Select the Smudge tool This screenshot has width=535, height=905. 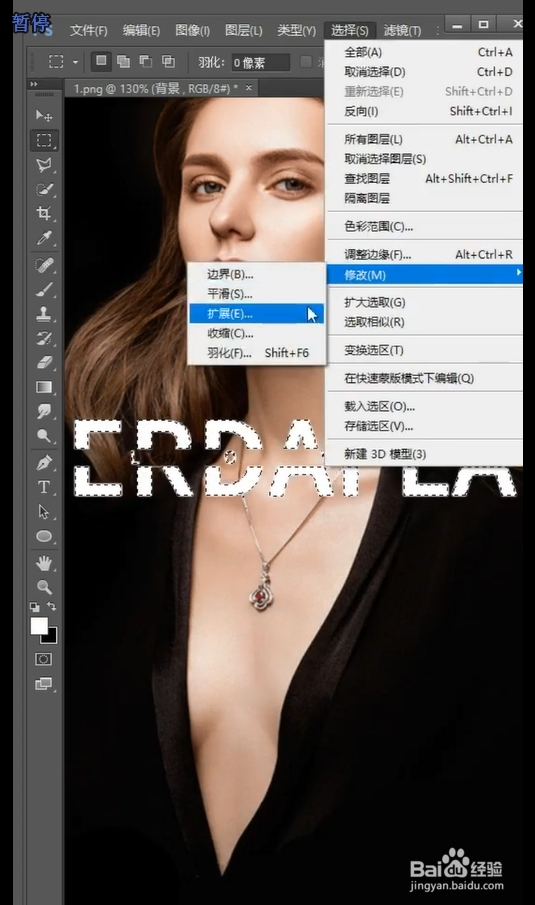44,411
